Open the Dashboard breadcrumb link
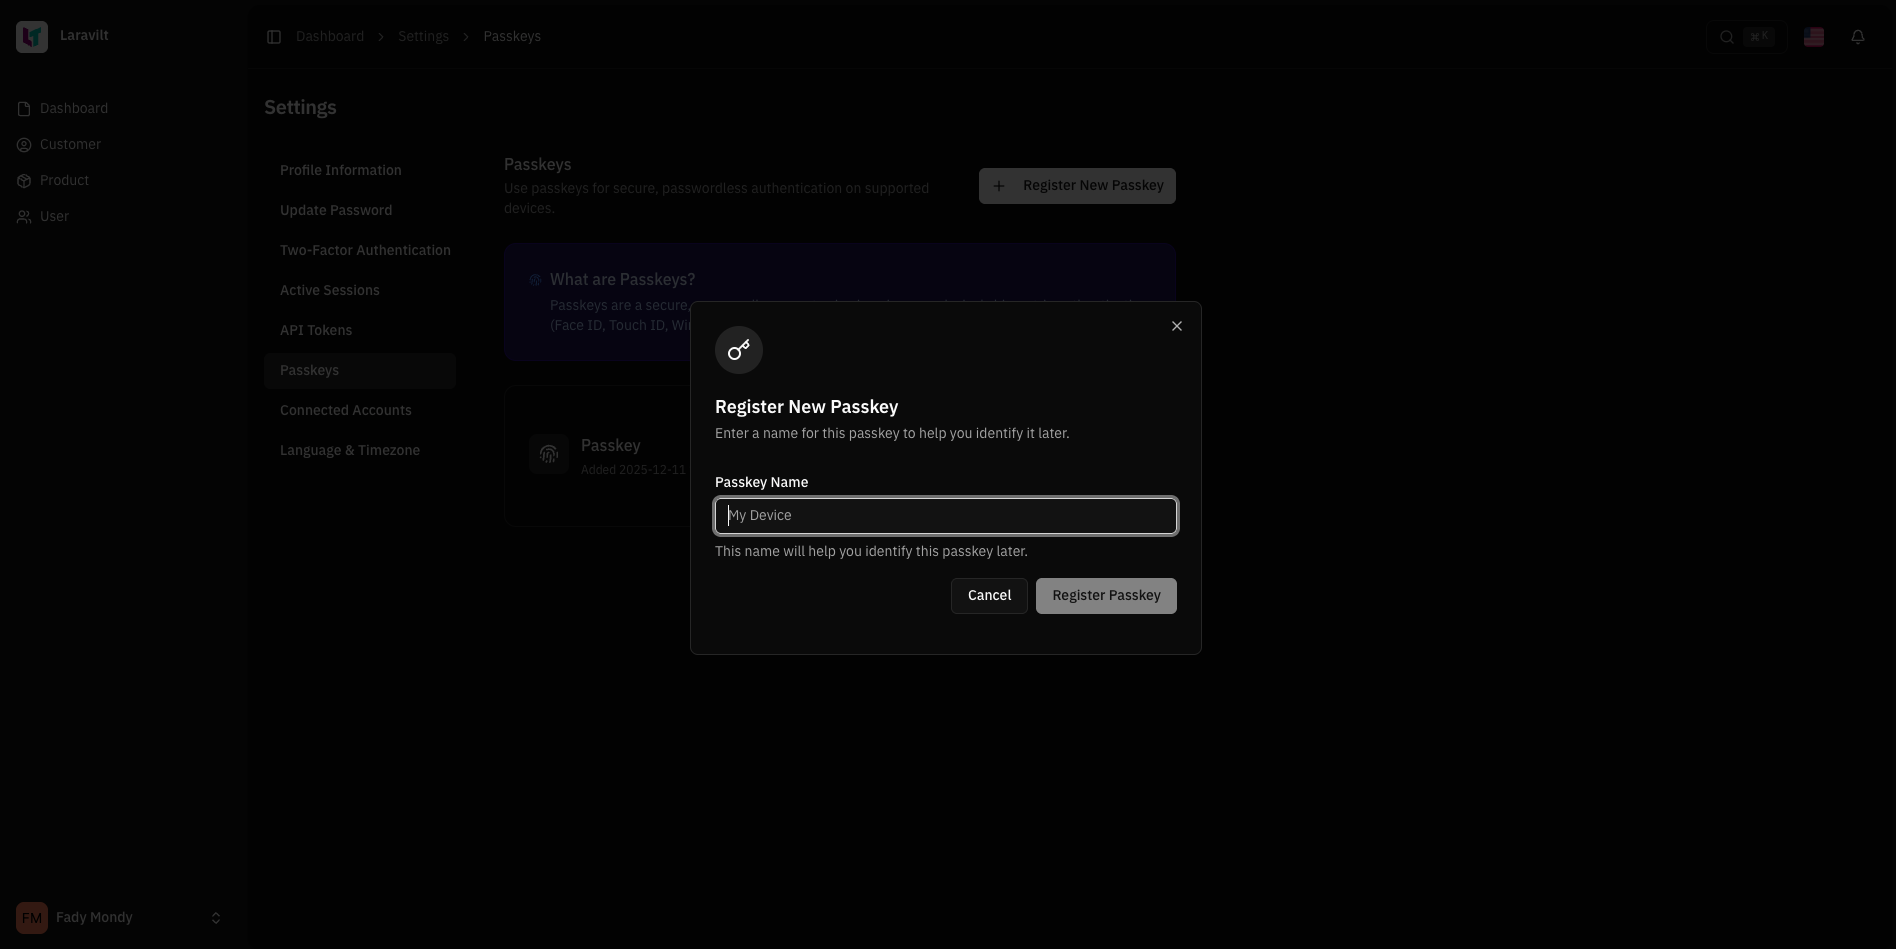This screenshot has width=1896, height=949. [330, 36]
